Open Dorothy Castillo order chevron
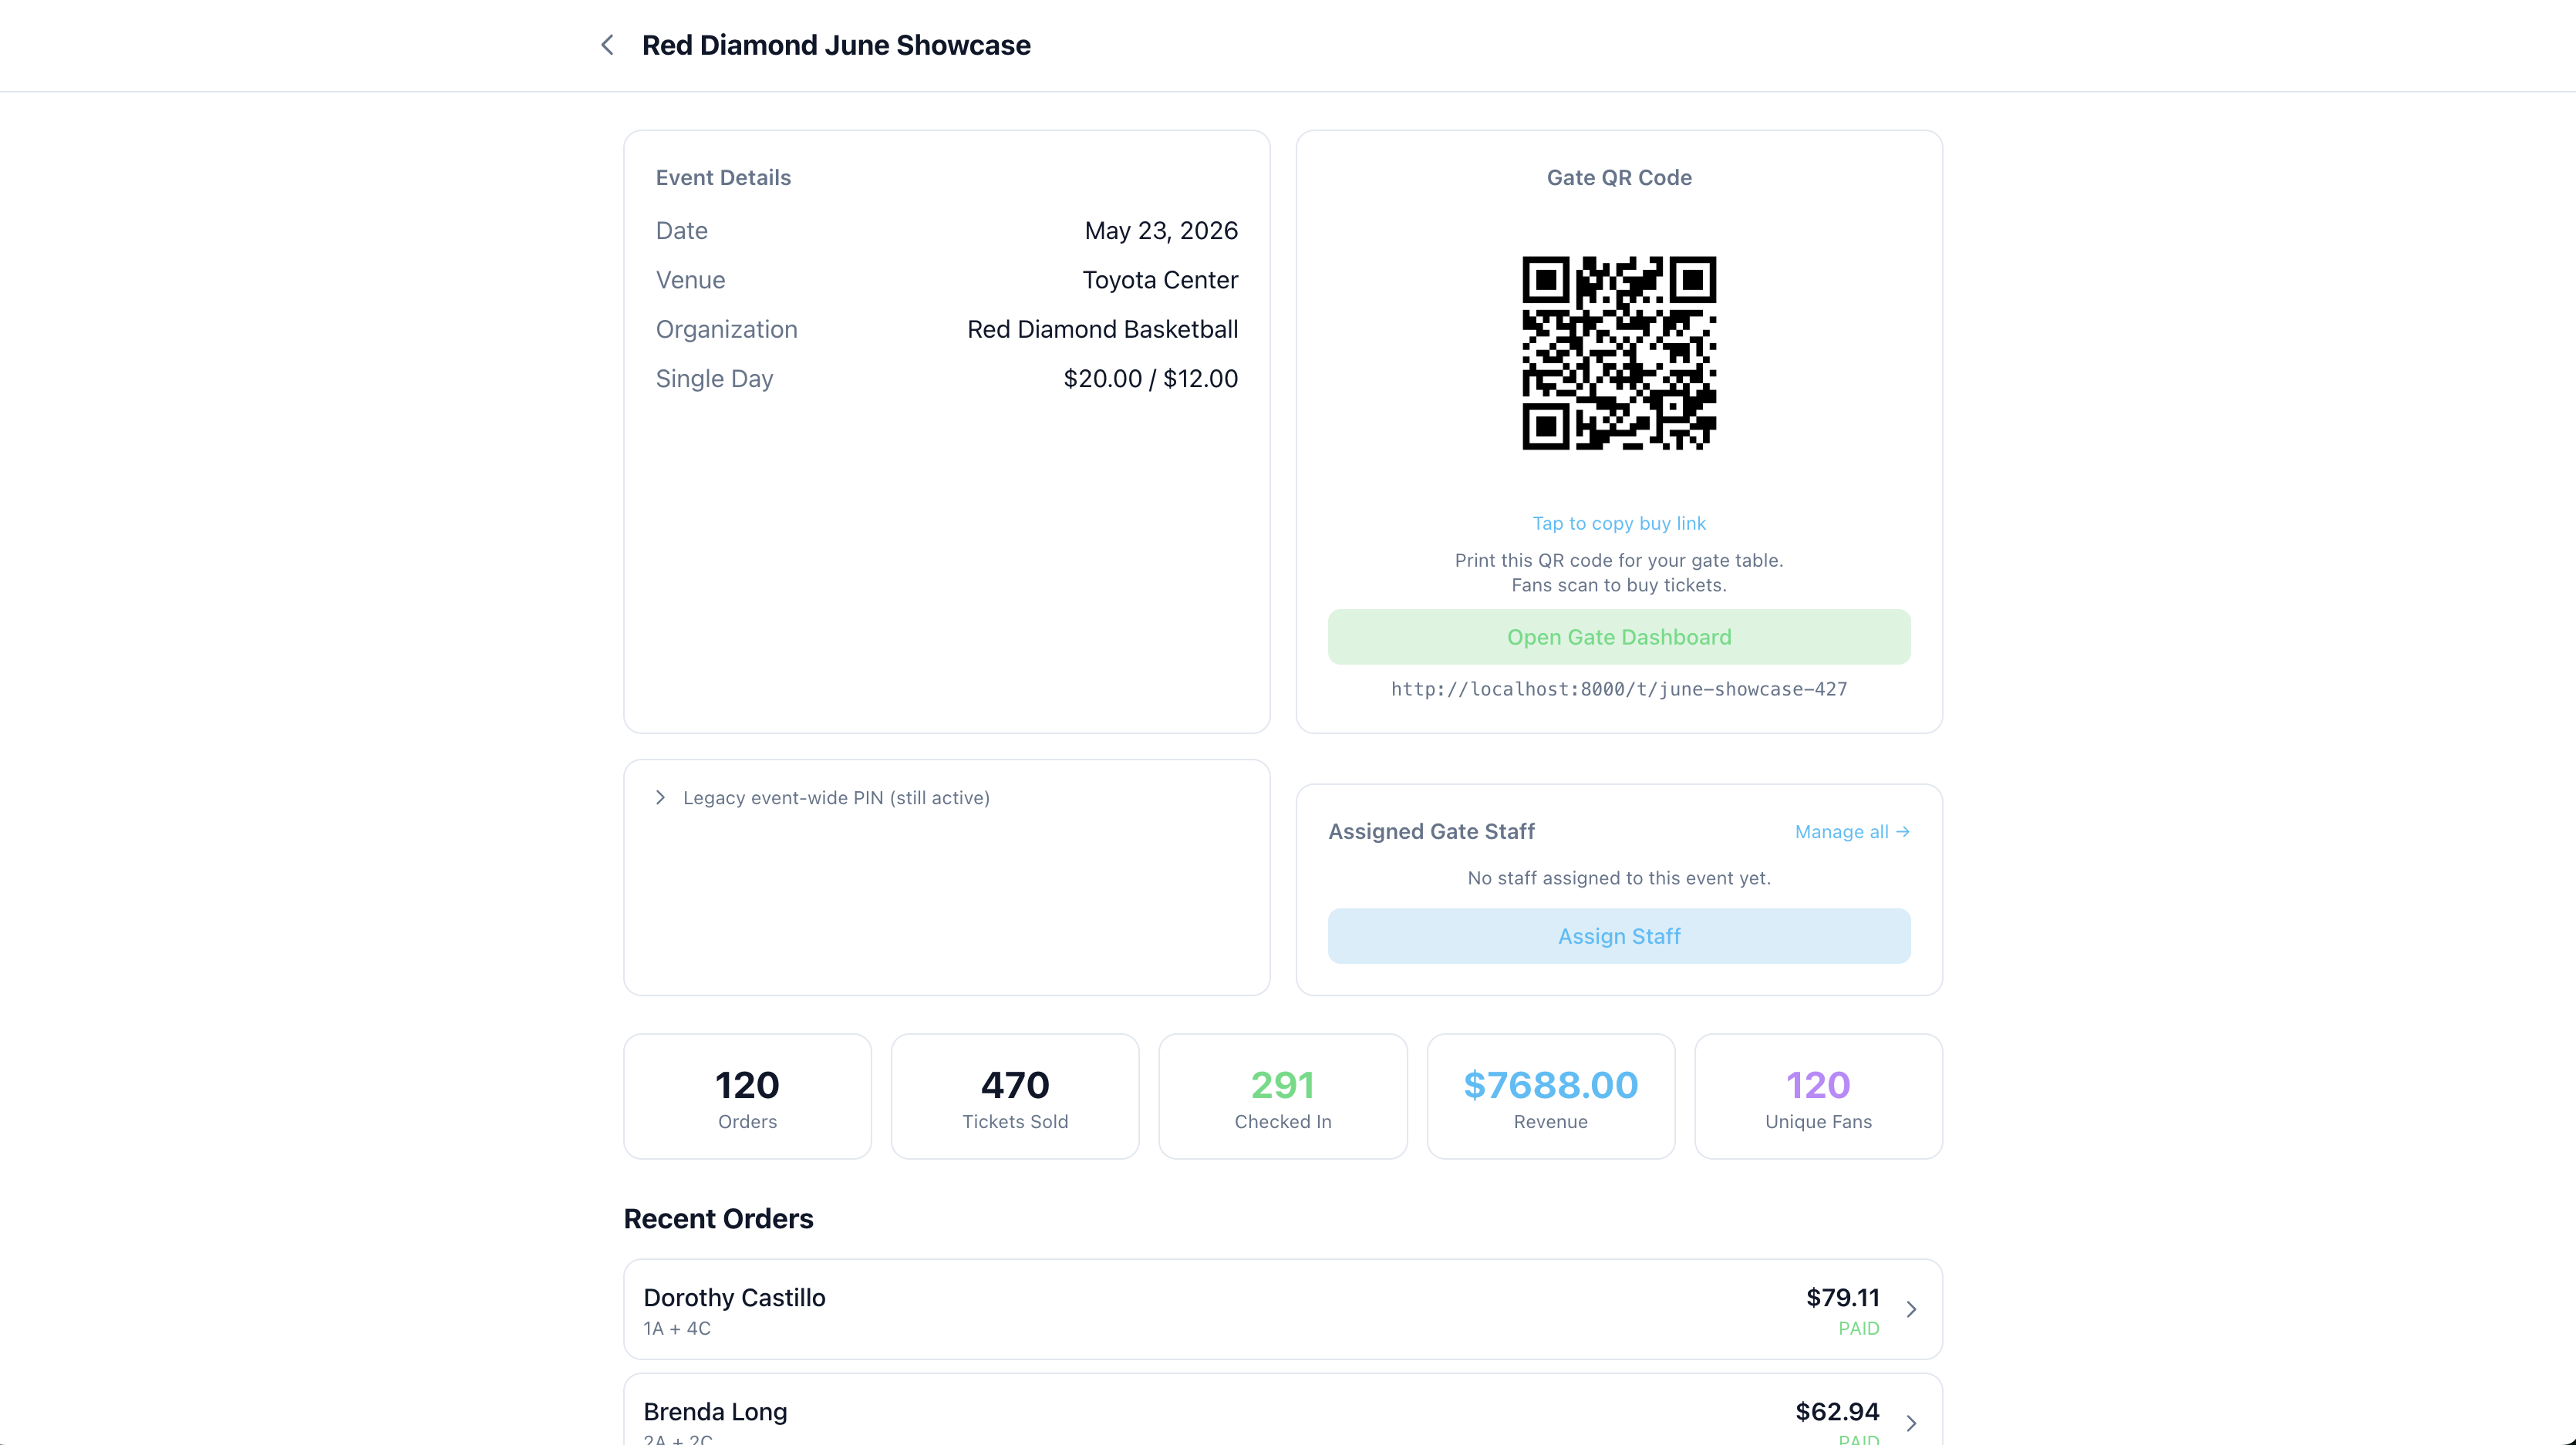 pos(1911,1310)
